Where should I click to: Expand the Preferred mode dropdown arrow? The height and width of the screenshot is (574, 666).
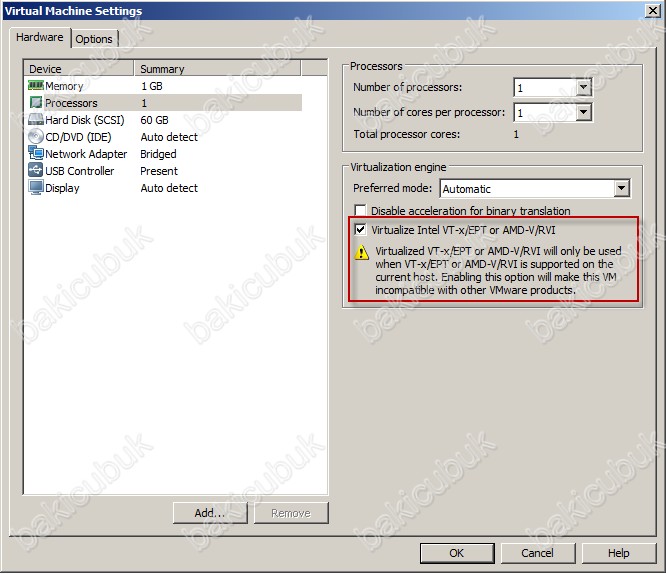pos(621,188)
